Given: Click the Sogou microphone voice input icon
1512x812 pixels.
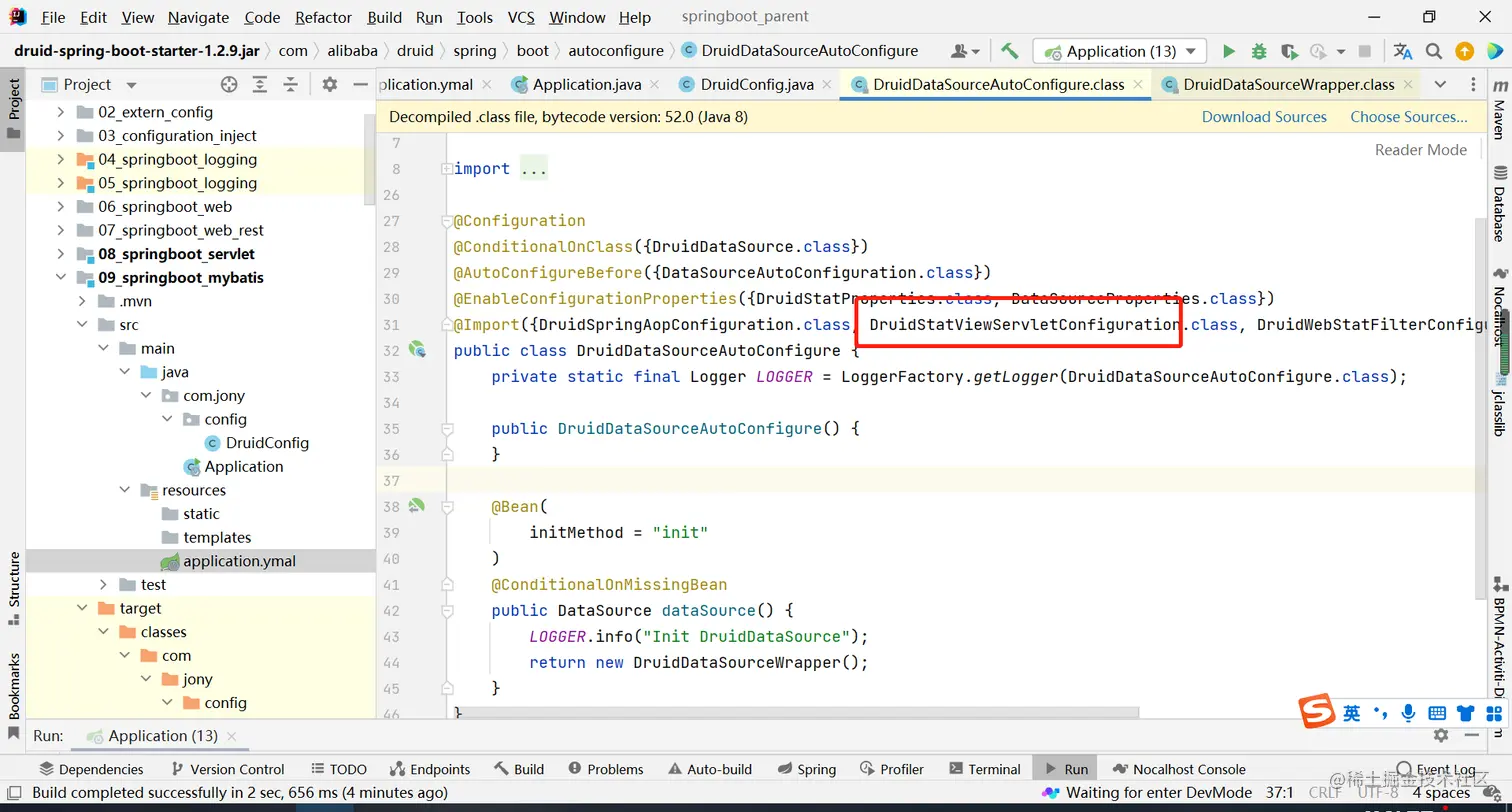Looking at the screenshot, I should tap(1408, 713).
